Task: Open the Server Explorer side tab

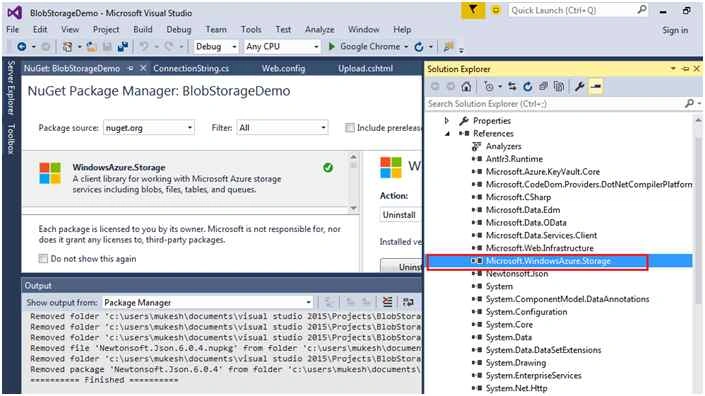Action: [x=11, y=88]
